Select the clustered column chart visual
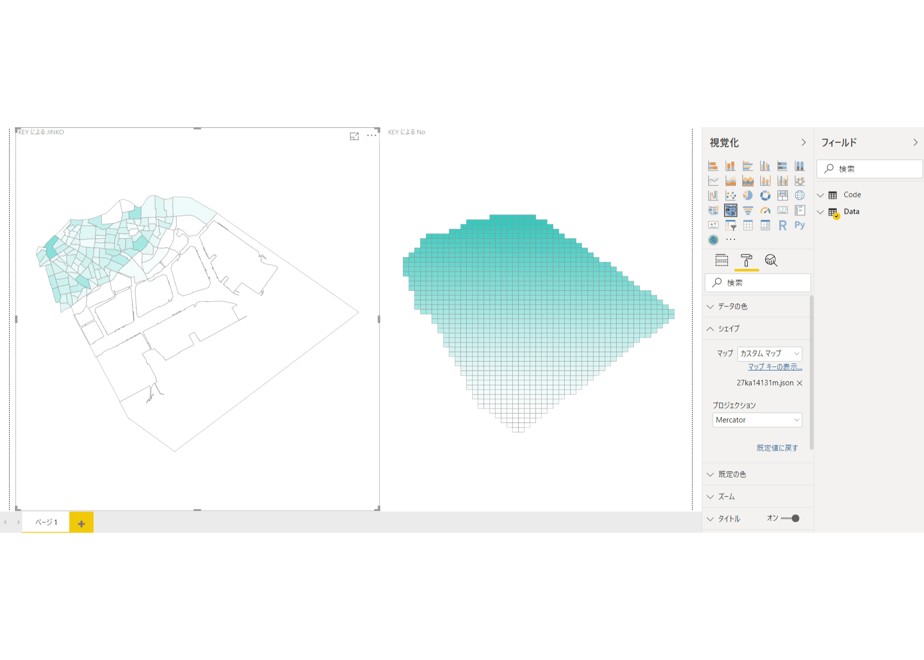The width and height of the screenshot is (924, 660). 765,166
